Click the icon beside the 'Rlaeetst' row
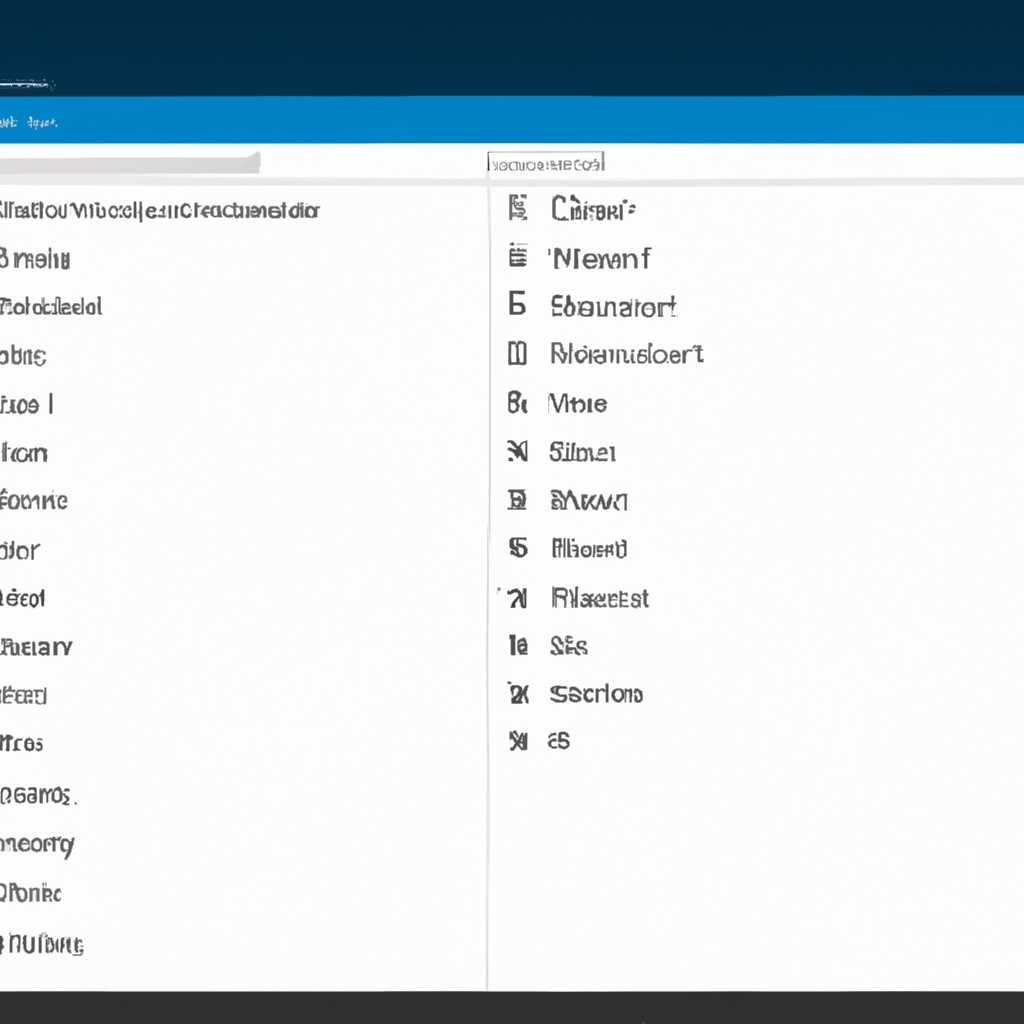Image resolution: width=1024 pixels, height=1024 pixels. (x=517, y=598)
